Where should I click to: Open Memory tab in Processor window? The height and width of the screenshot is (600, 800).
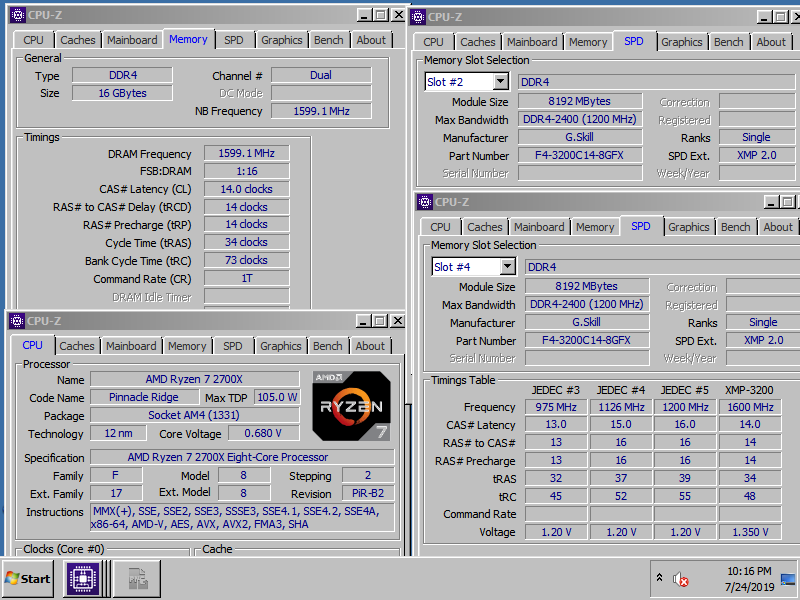187,346
